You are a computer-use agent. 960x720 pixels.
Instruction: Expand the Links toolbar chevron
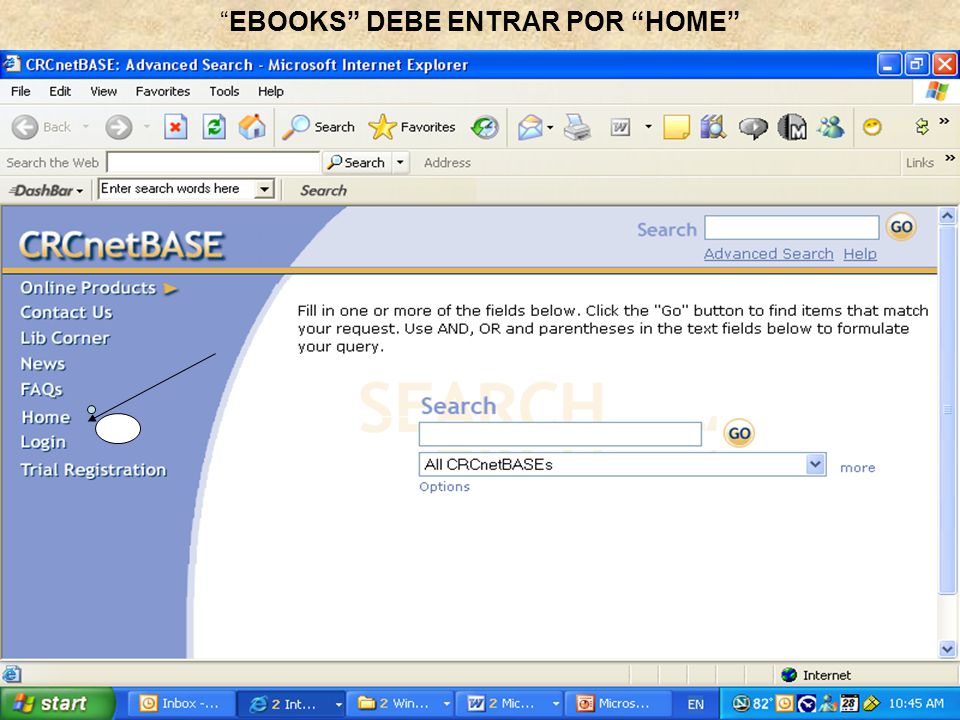[x=950, y=158]
